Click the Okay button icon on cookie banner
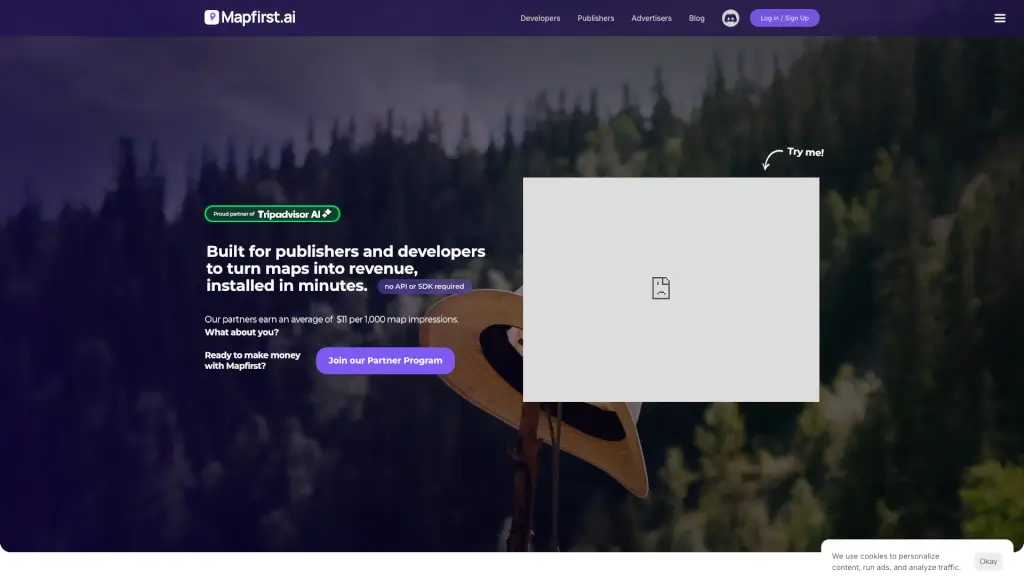The height and width of the screenshot is (576, 1024). pyautogui.click(x=988, y=561)
